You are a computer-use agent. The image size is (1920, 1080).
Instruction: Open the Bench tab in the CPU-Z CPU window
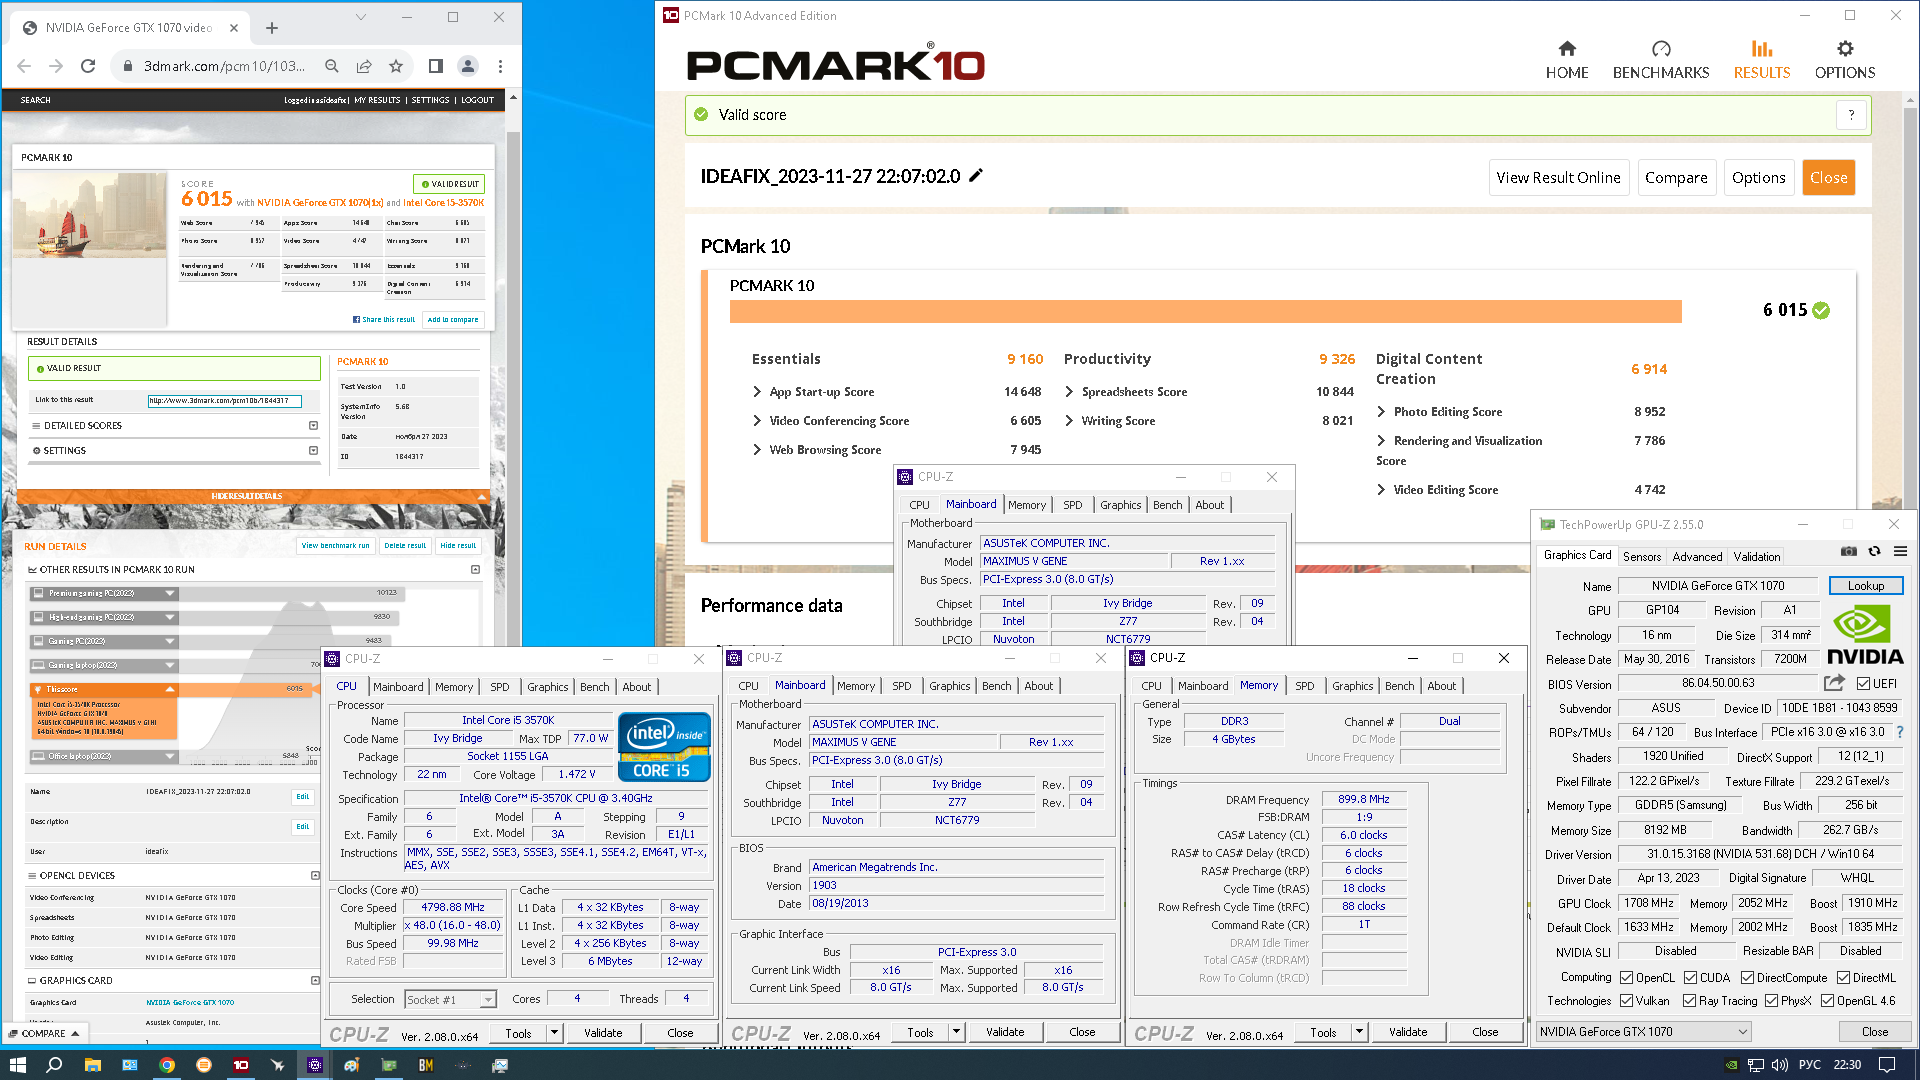(x=594, y=687)
